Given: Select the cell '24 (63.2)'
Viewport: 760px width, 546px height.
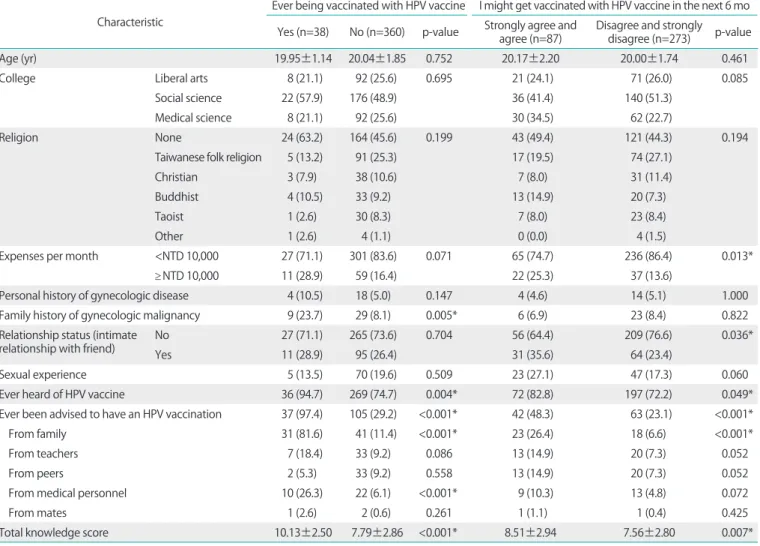Looking at the screenshot, I should (x=302, y=138).
